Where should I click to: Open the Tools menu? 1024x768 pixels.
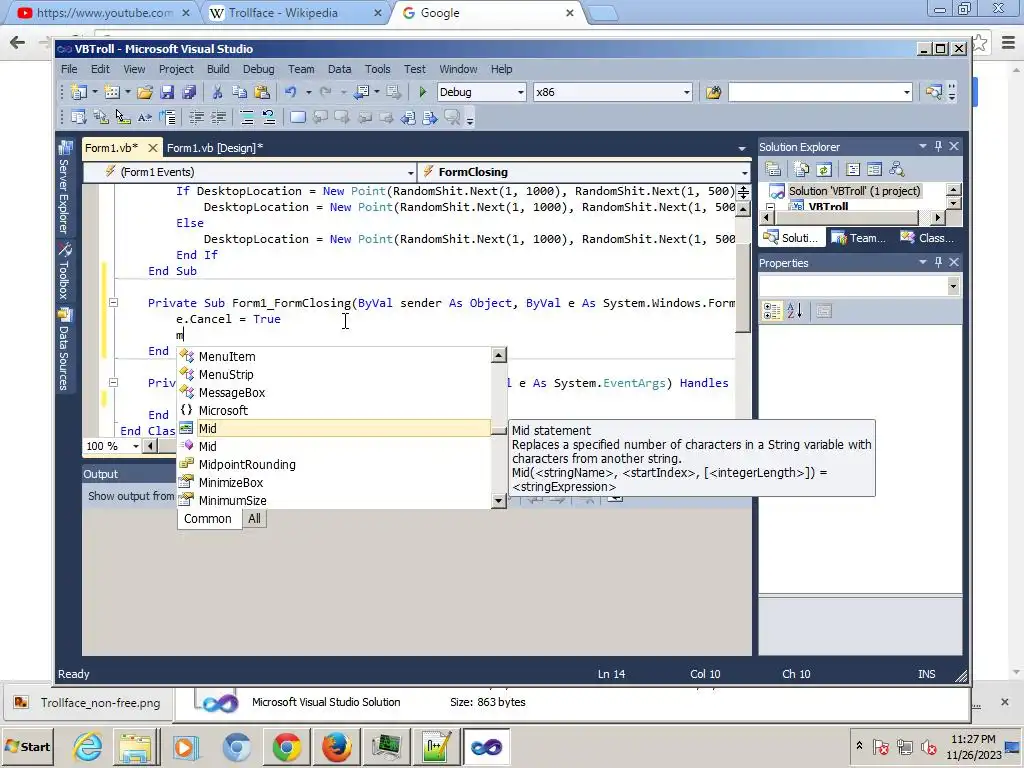click(x=377, y=69)
